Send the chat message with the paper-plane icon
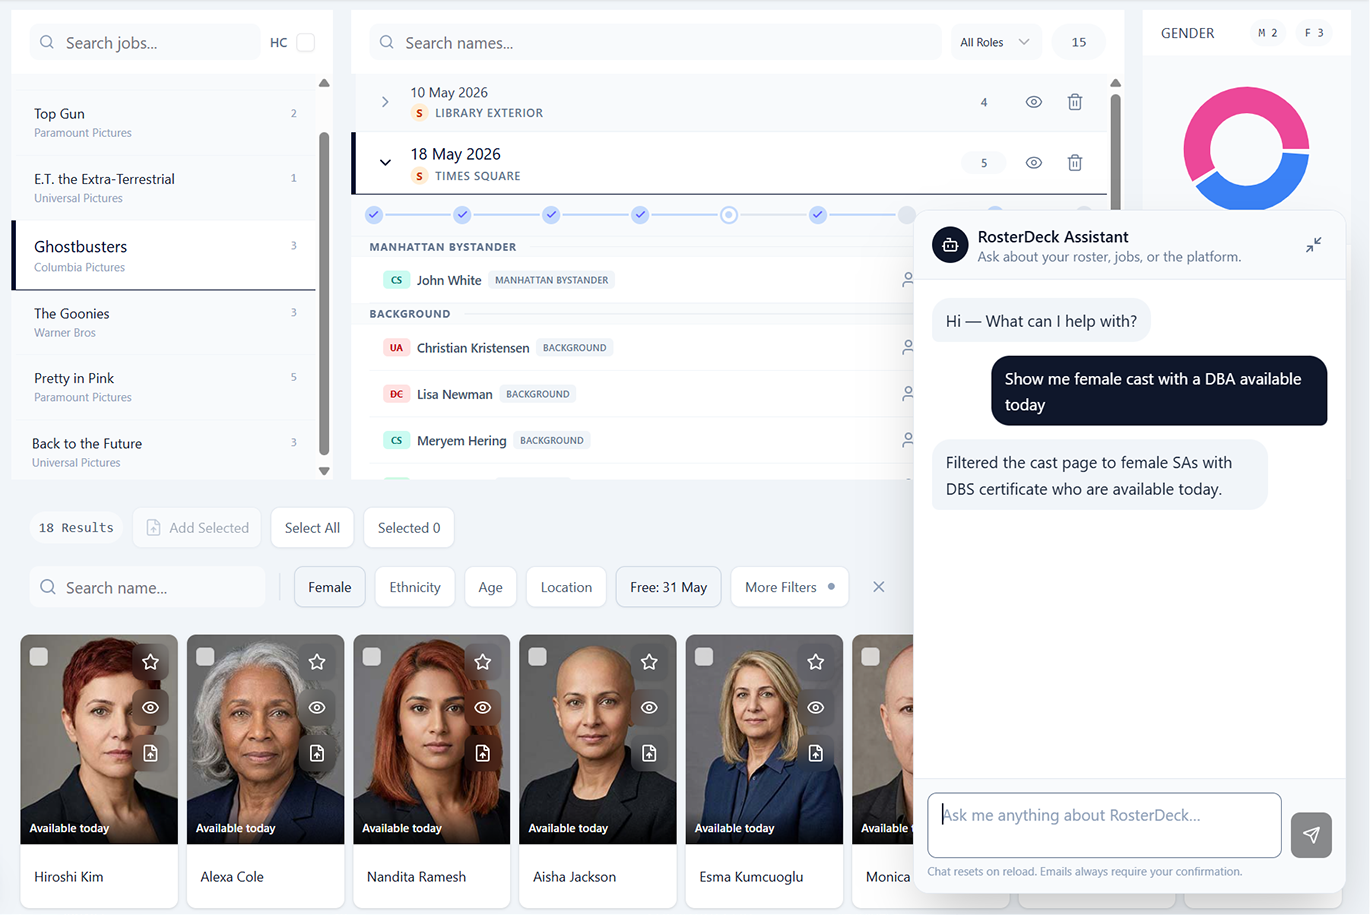The width and height of the screenshot is (1370, 915). click(x=1311, y=835)
